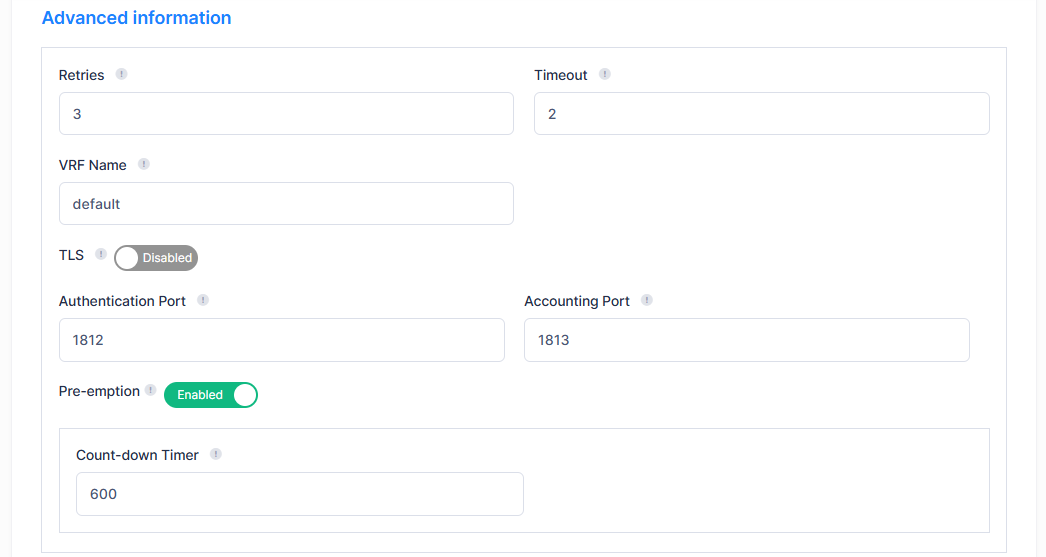
Task: Click the Pre-emption info icon
Action: (x=151, y=390)
